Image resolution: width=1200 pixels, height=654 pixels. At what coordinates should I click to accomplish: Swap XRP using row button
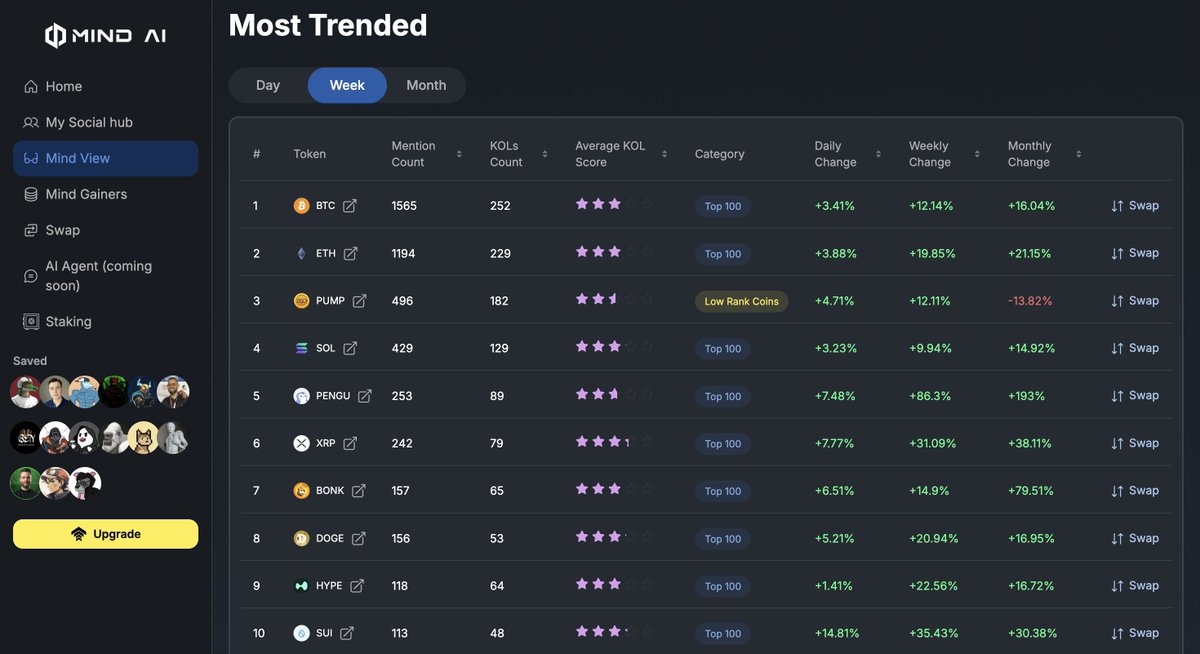point(1135,444)
